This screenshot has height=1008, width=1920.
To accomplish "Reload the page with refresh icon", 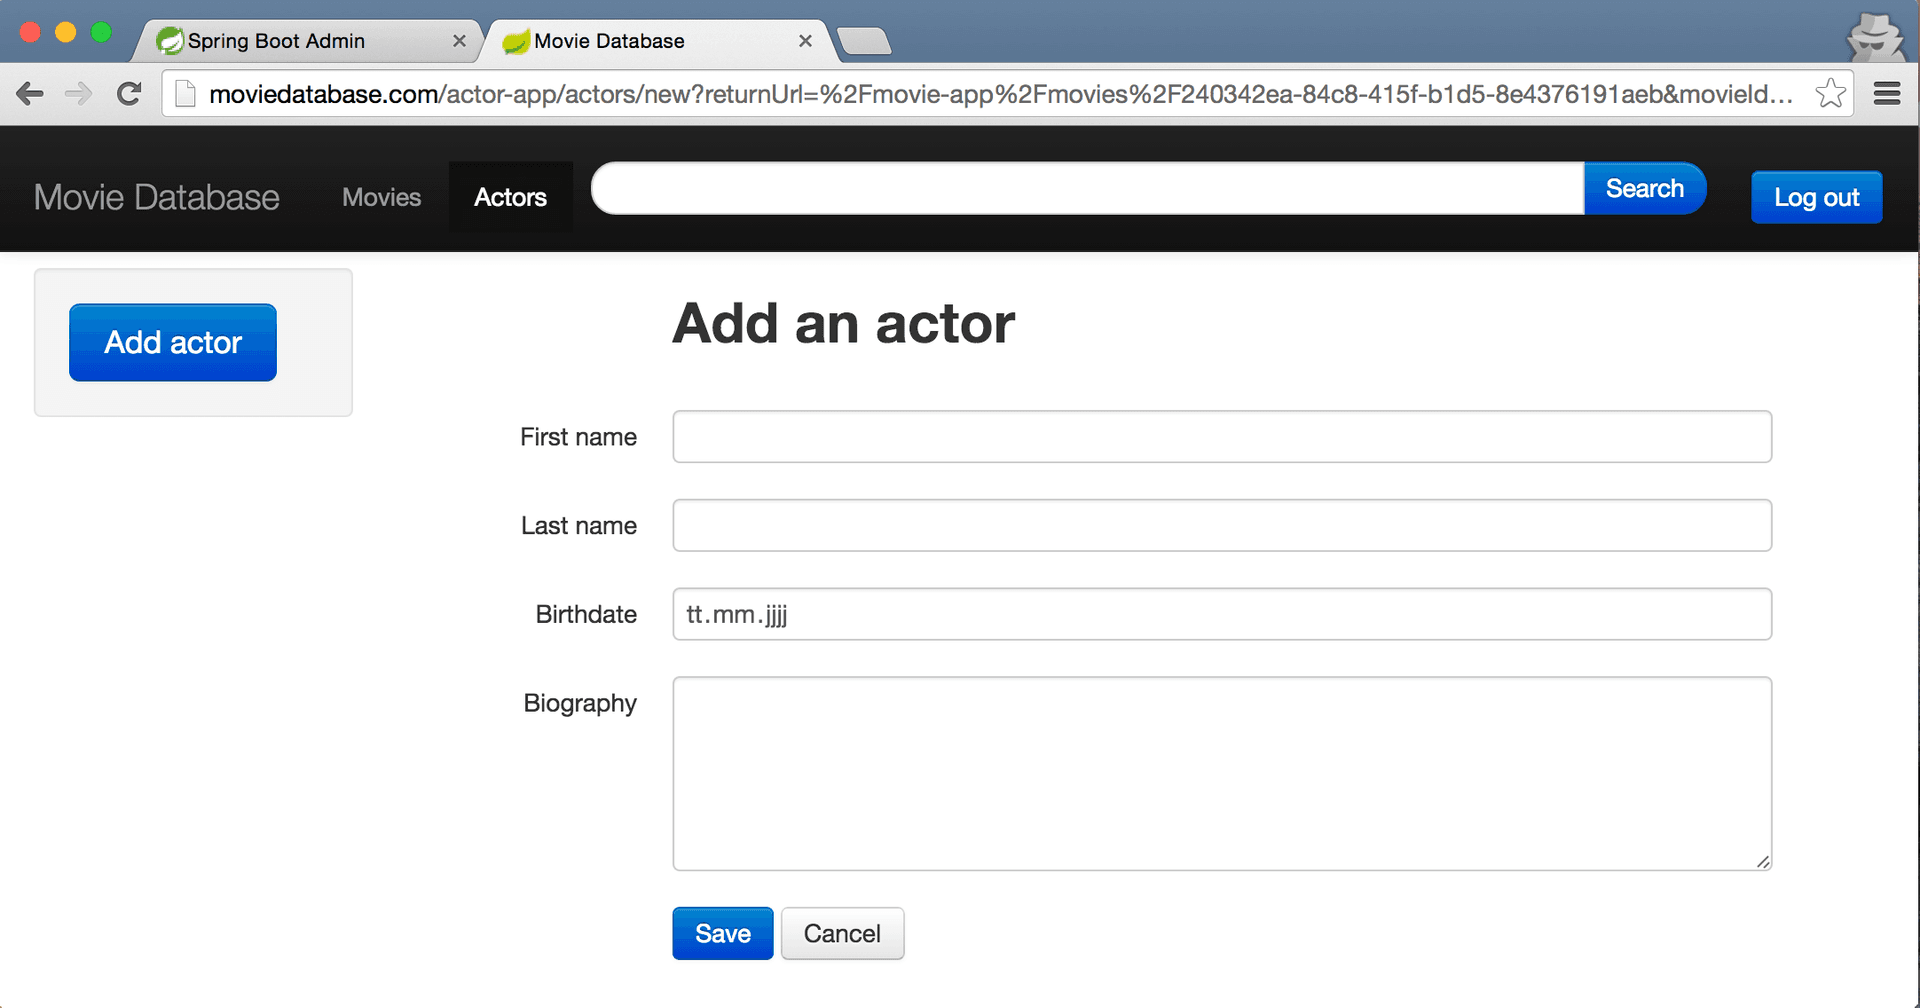I will click(x=129, y=94).
